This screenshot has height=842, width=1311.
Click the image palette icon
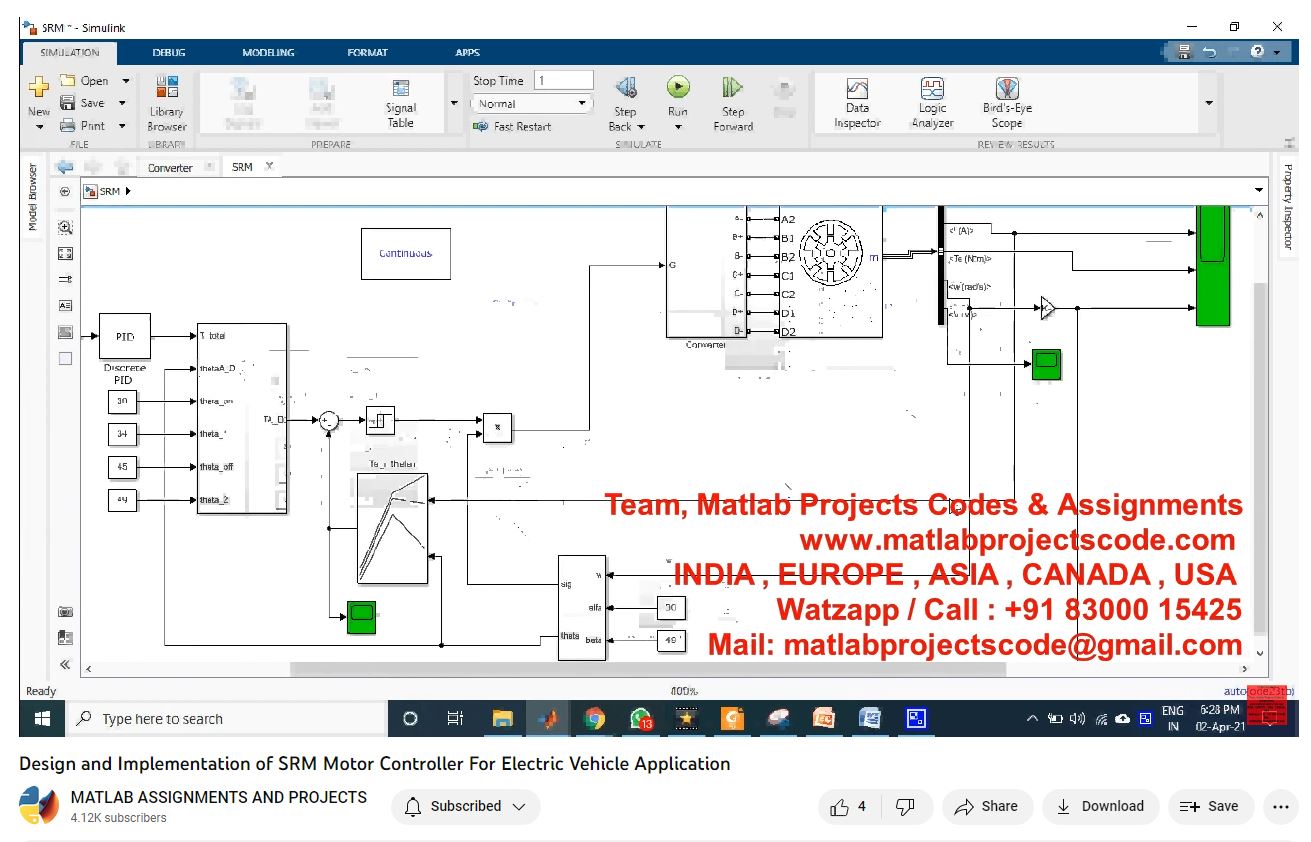(65, 331)
